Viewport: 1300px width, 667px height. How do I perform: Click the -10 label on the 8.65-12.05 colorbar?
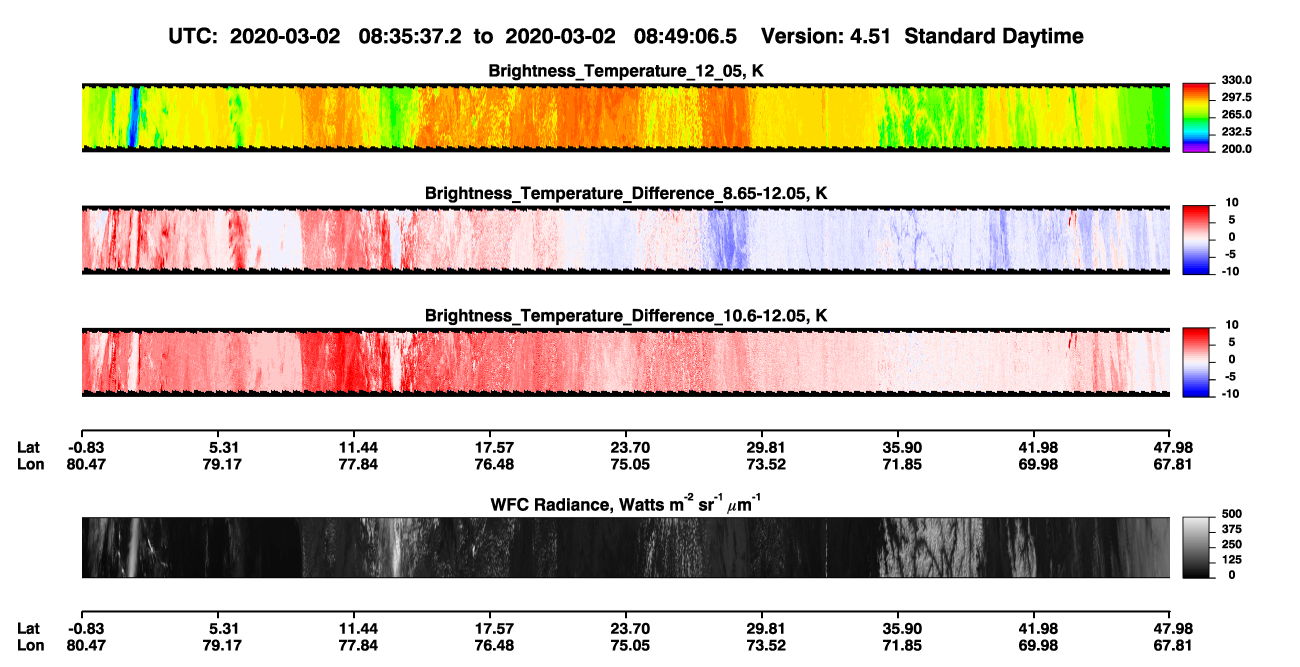coord(1232,271)
